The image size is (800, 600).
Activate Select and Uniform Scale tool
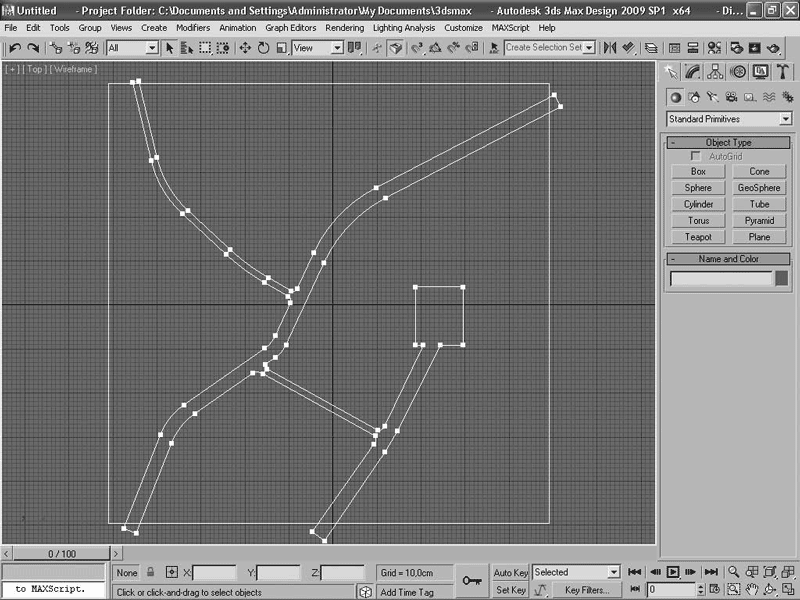point(282,48)
